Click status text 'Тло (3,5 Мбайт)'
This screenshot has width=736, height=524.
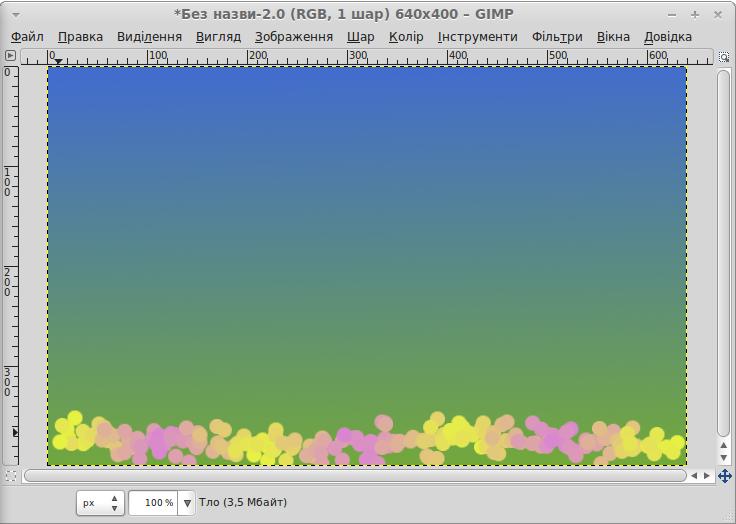243,502
